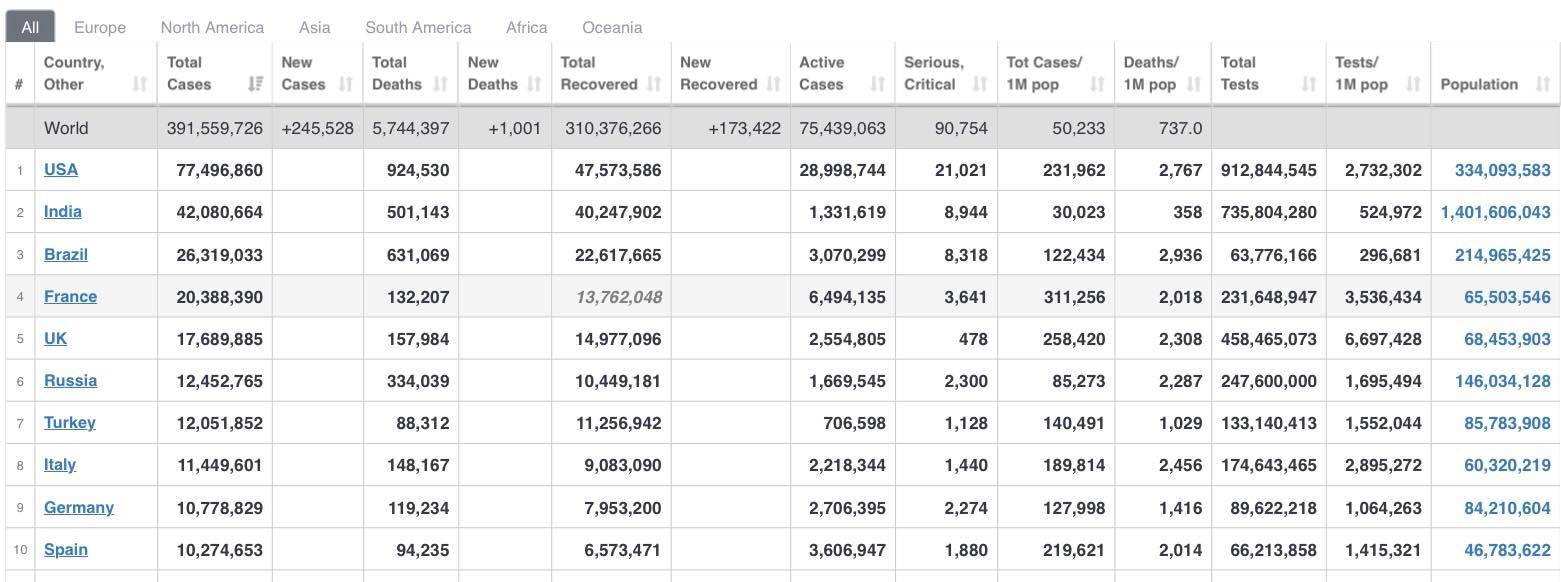Click the India country link
The height and width of the screenshot is (582, 1561).
coord(63,212)
